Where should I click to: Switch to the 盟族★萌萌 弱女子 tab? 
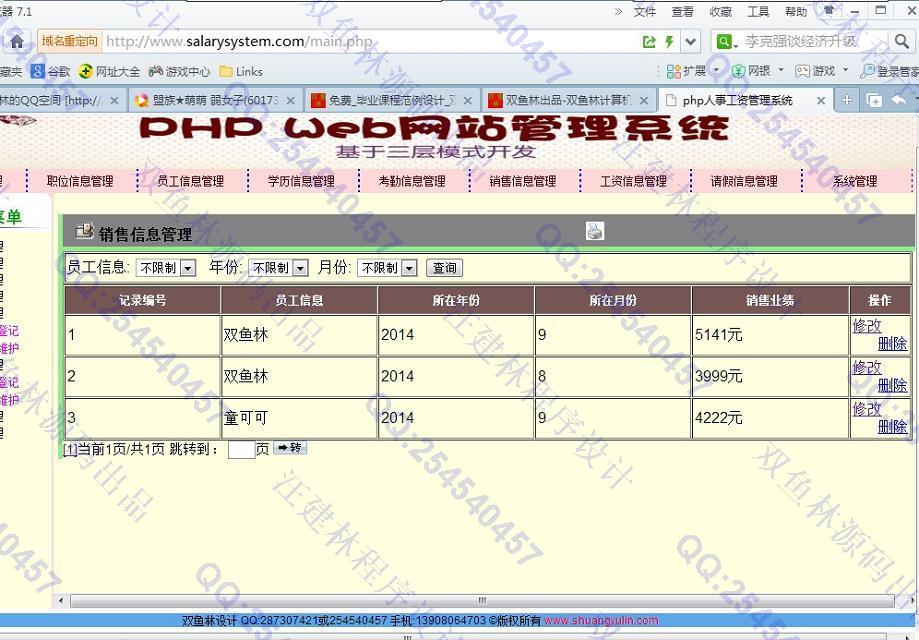coord(214,100)
